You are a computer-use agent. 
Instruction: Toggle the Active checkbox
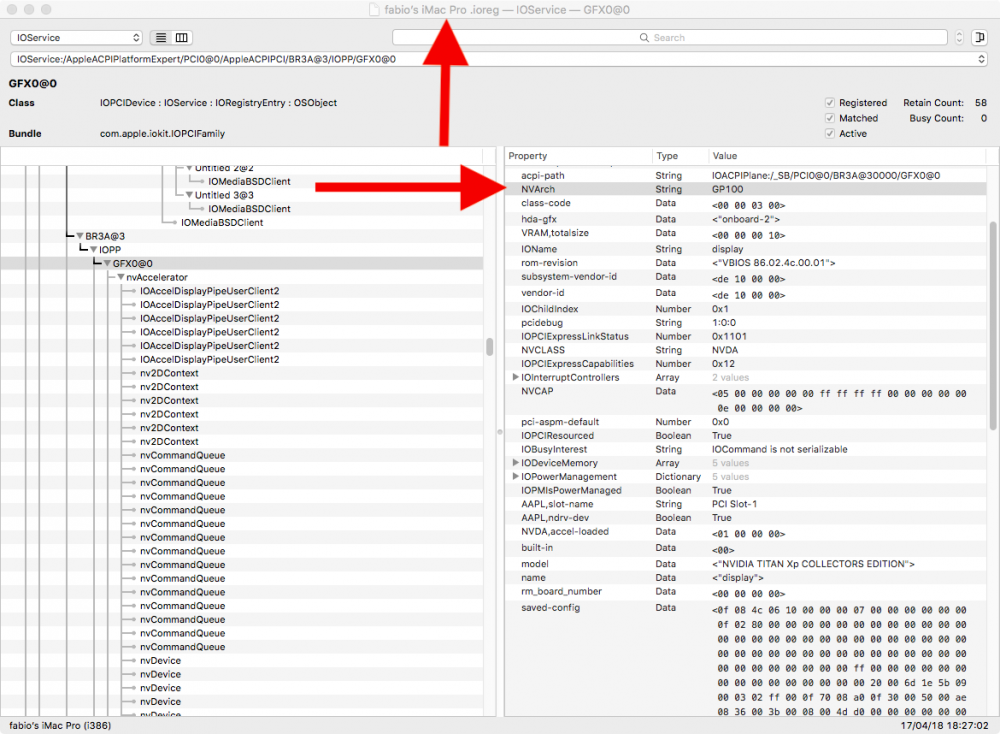coord(830,133)
